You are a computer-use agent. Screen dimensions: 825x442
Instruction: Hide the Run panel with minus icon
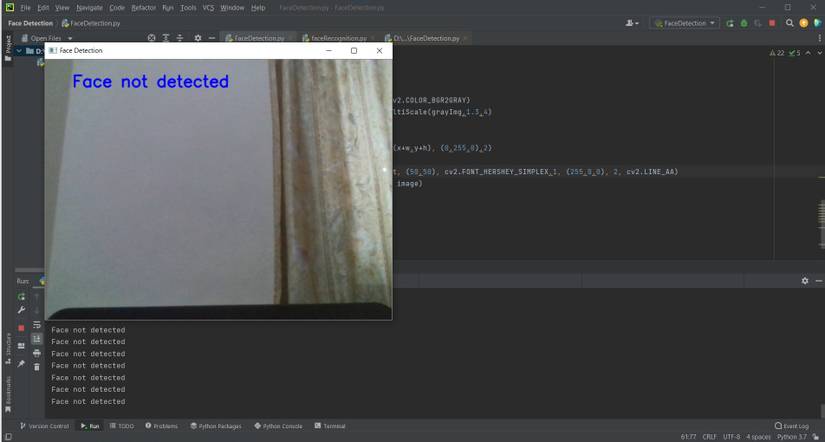click(818, 281)
